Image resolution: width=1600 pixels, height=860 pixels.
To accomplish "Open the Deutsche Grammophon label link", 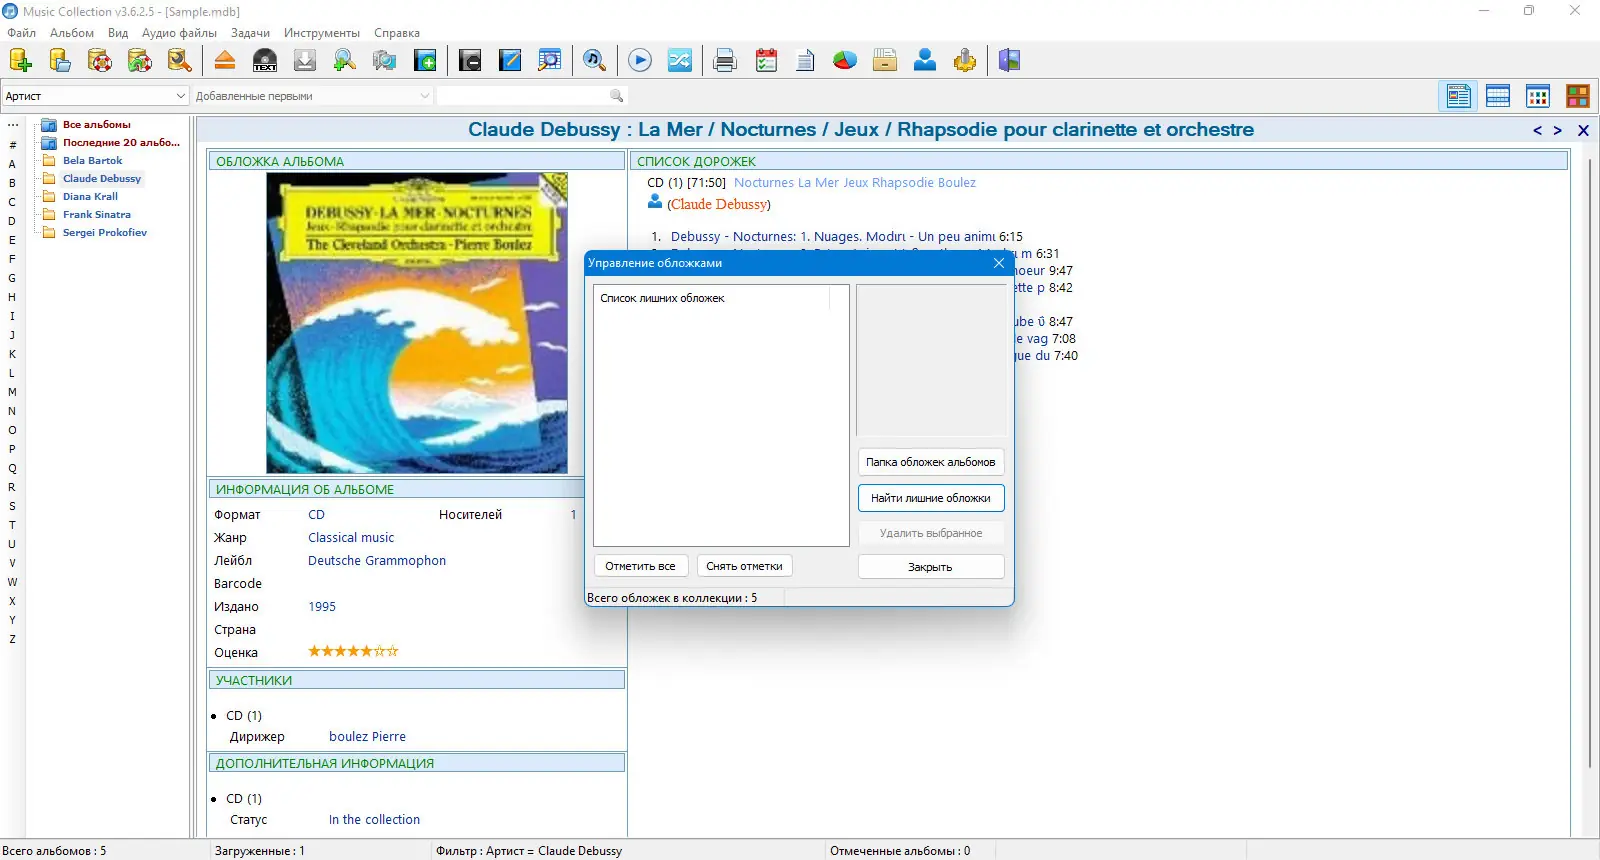I will coord(377,561).
